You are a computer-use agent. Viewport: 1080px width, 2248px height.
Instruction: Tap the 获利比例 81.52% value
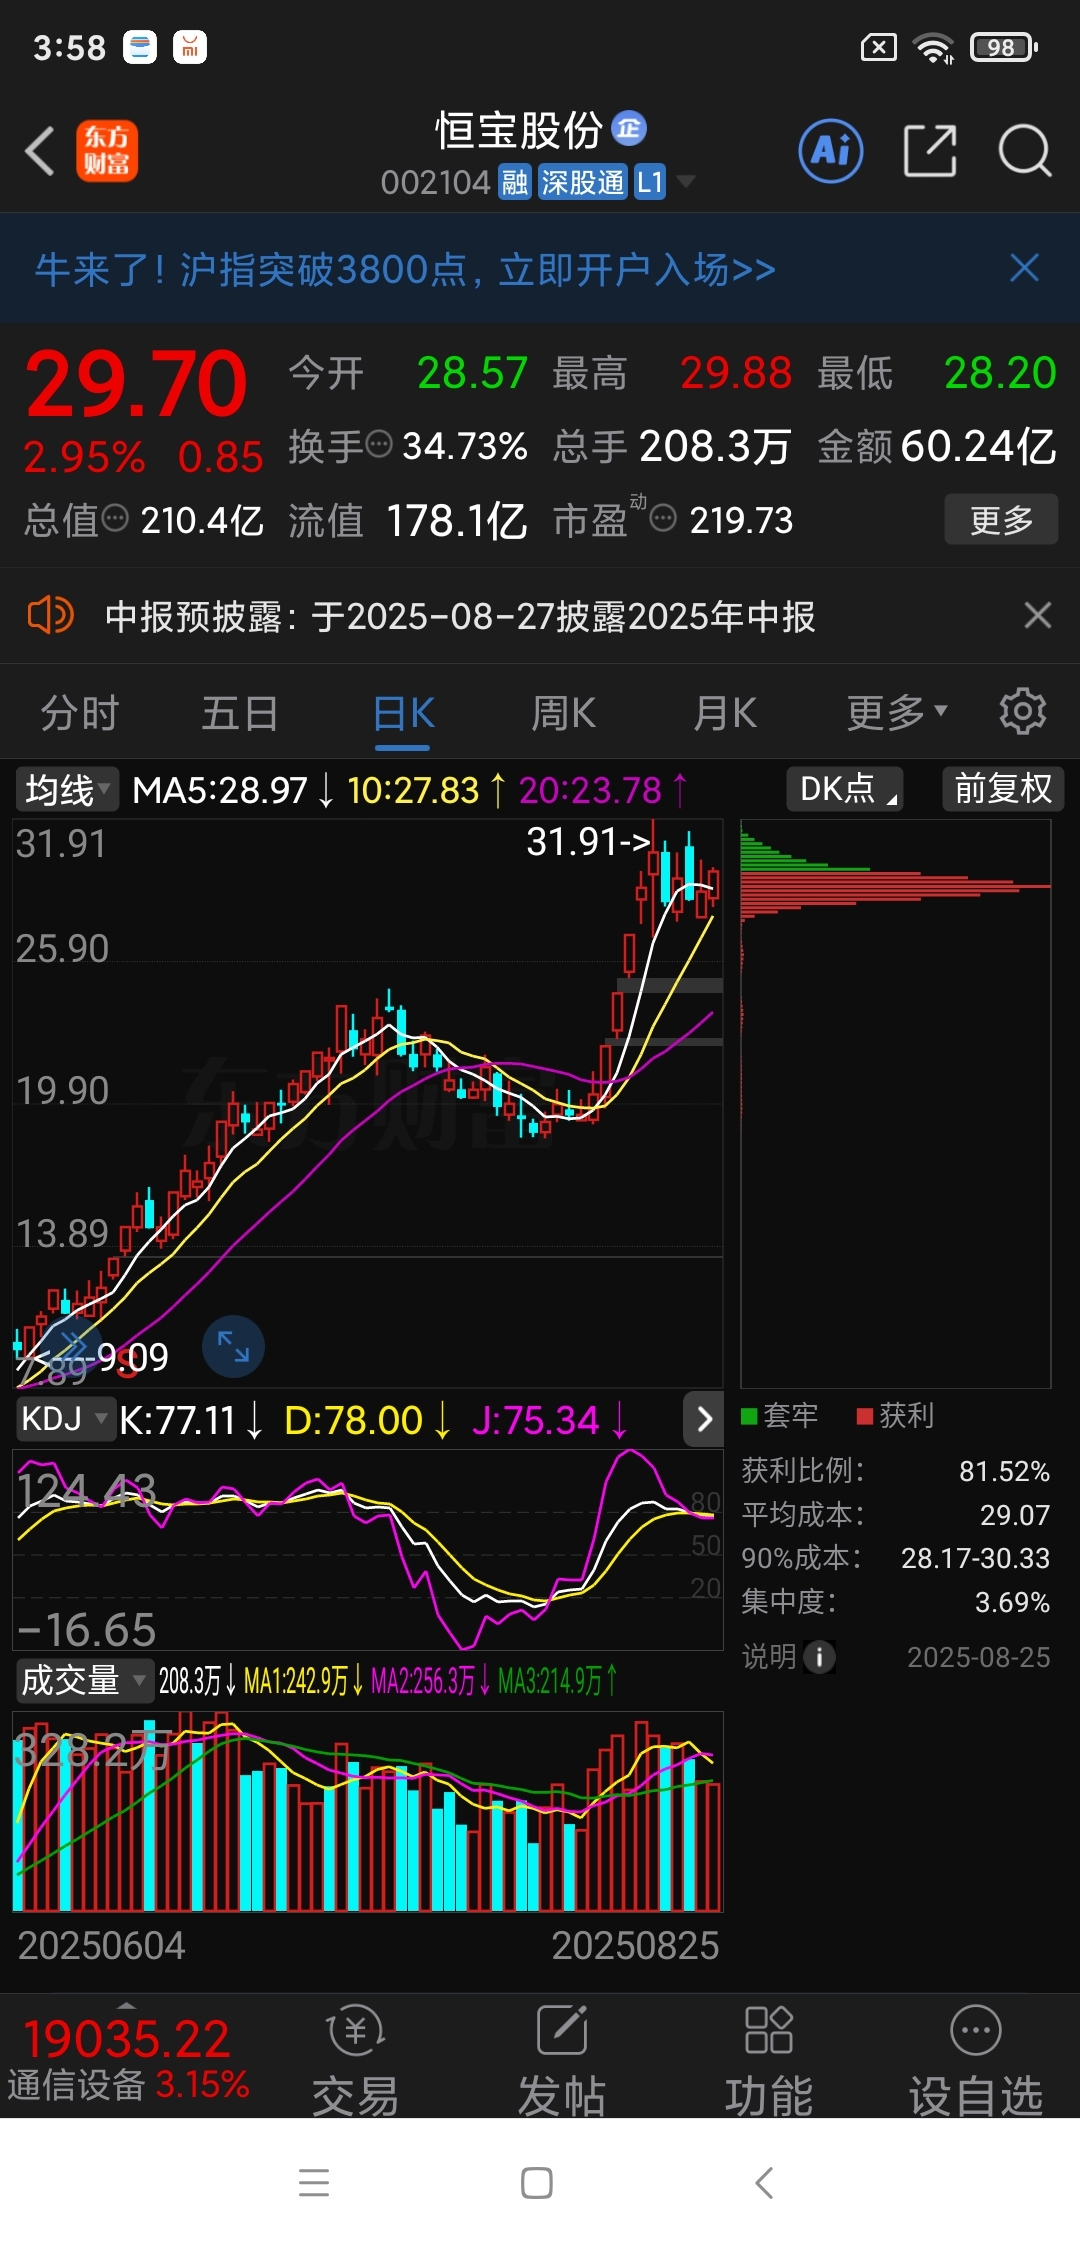point(1004,1471)
